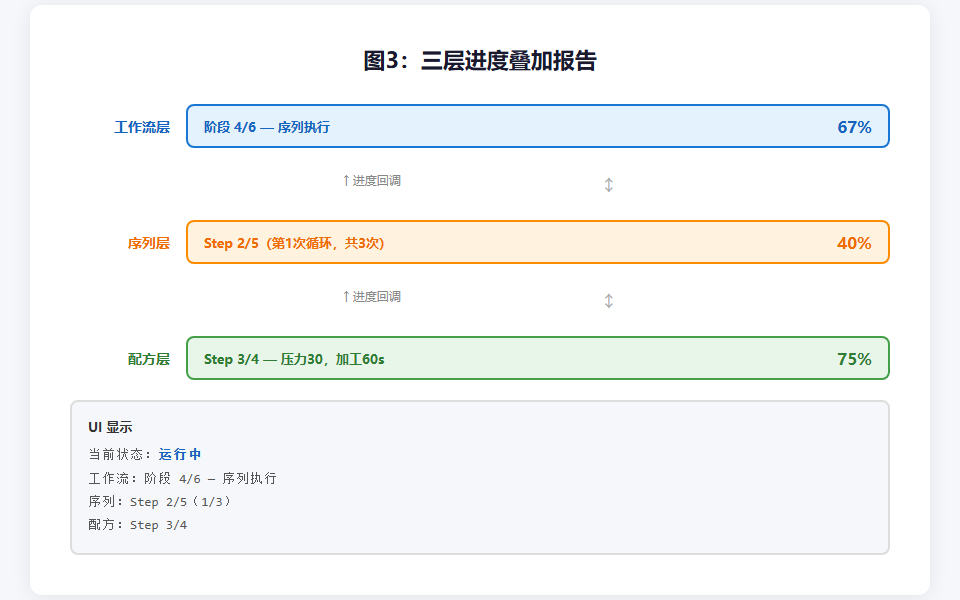
Task: Click line 工作流: 阶段 4/6 – 序列执行
Action: pyautogui.click(x=182, y=478)
